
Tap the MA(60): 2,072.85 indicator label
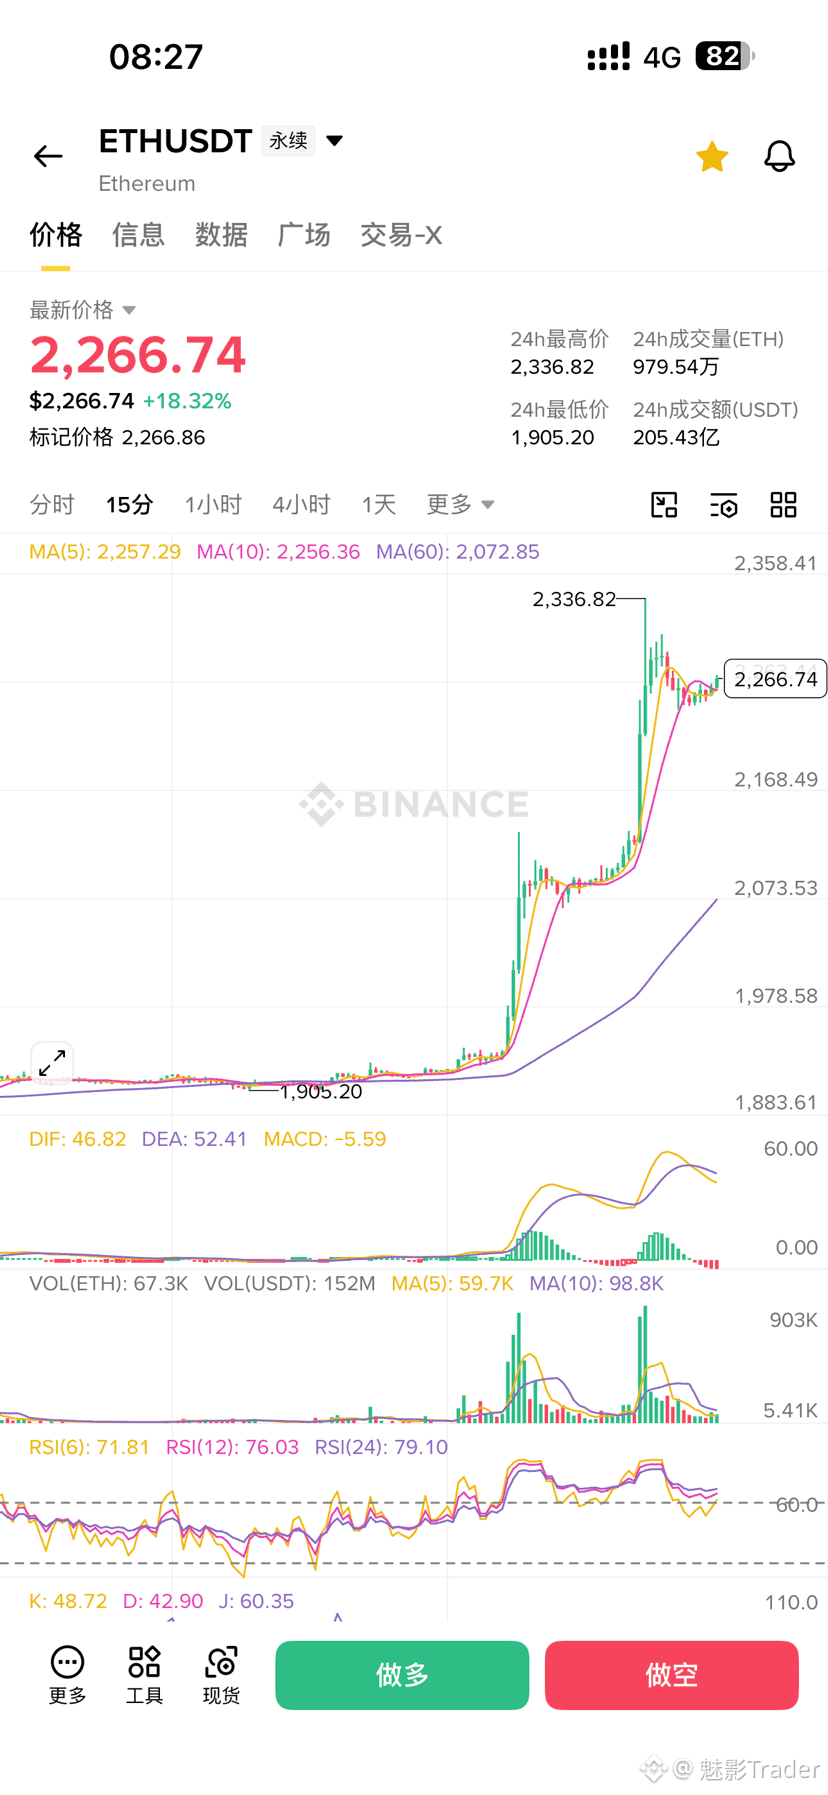[458, 552]
